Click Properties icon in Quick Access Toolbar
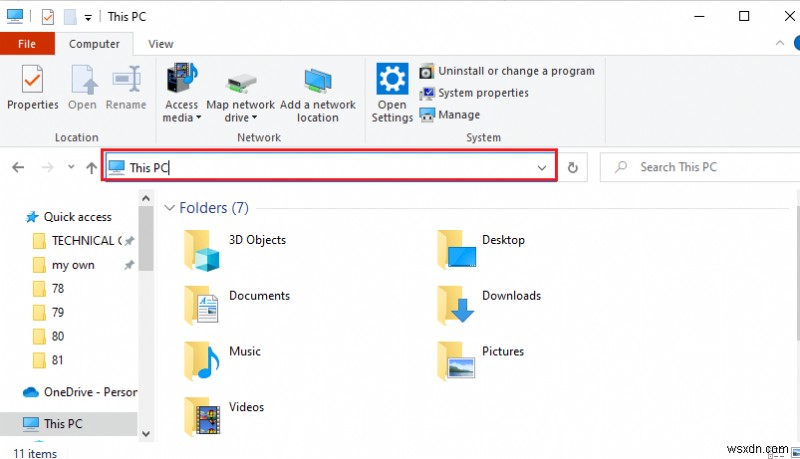The width and height of the screenshot is (800, 459). pos(47,17)
